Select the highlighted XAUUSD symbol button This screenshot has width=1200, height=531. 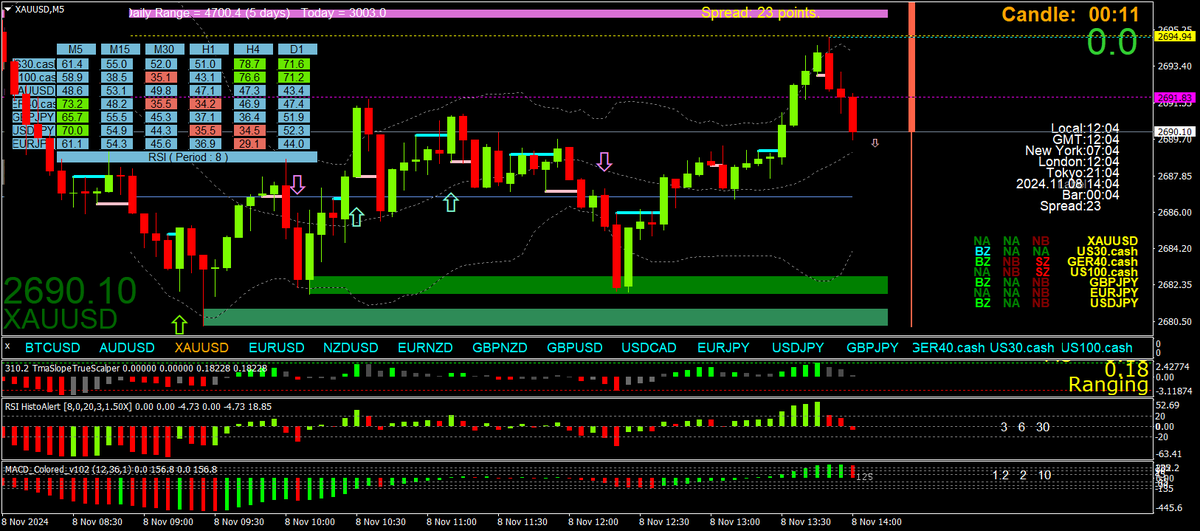click(201, 347)
